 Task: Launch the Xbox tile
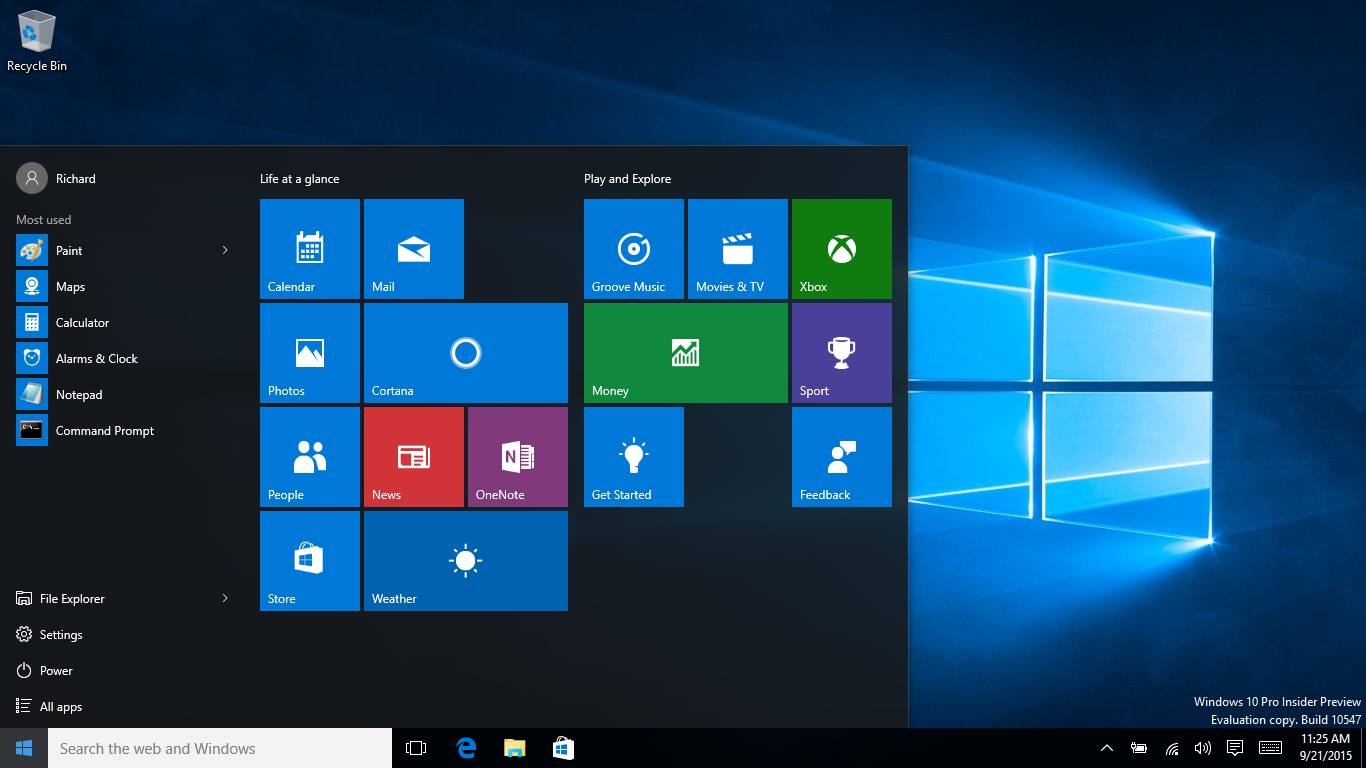[842, 249]
